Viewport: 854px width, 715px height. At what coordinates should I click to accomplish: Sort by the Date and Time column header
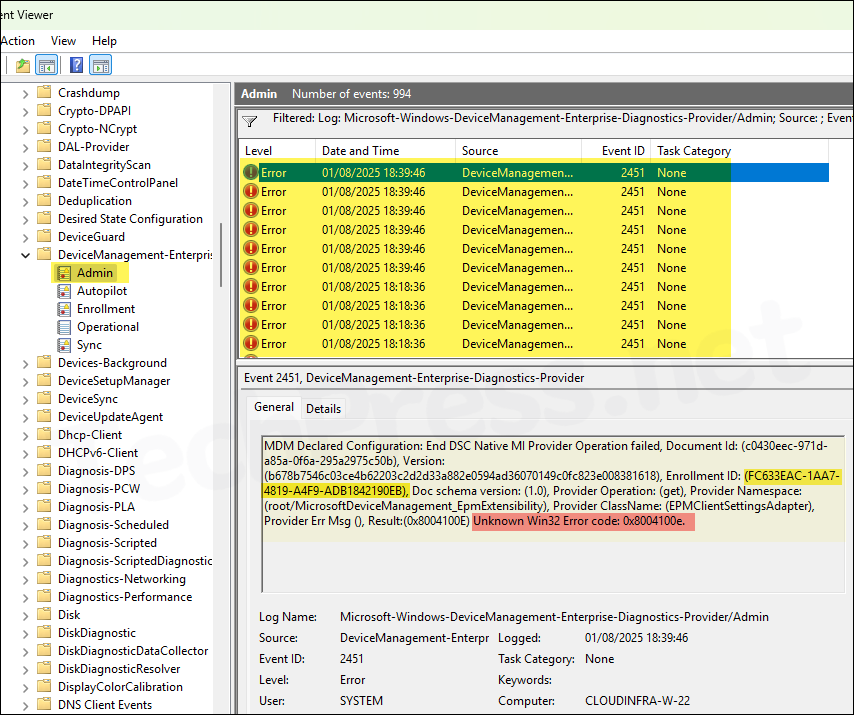[x=385, y=151]
